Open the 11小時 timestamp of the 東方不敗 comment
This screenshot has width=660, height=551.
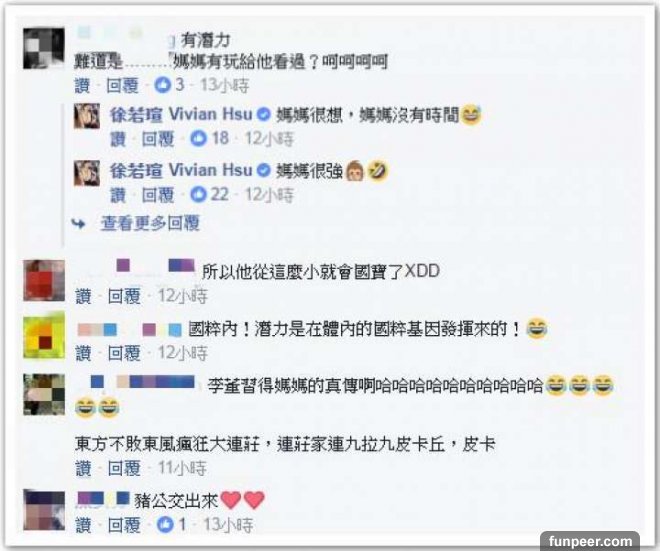click(x=182, y=468)
